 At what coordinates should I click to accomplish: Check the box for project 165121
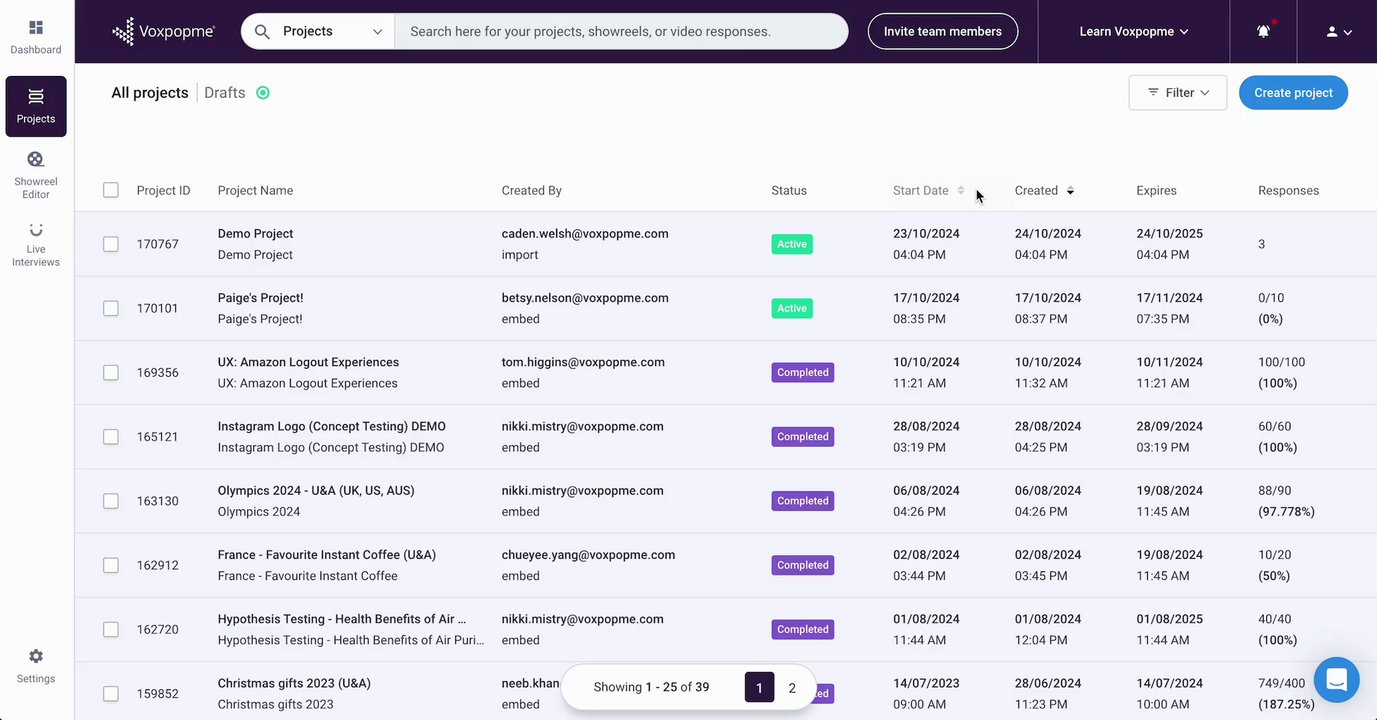[111, 437]
